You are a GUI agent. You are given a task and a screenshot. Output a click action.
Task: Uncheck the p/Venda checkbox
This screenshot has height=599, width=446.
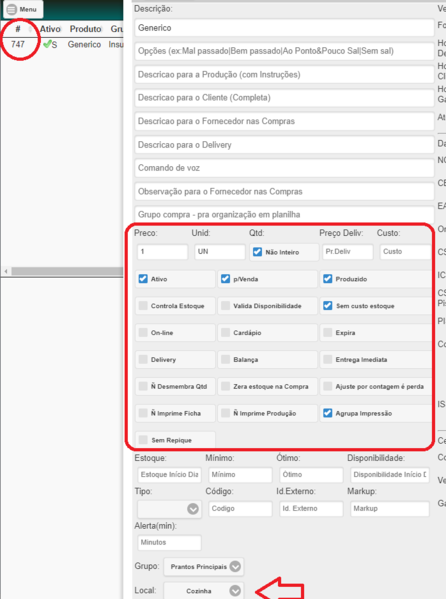225,279
